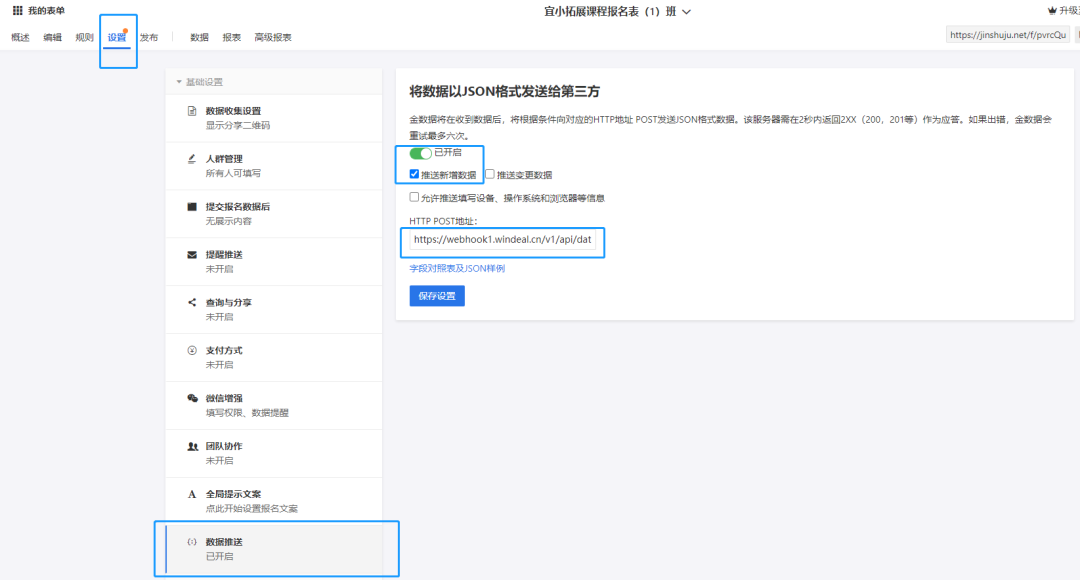Select the 支付方式 coin icon
Screen dimensions: 1080x580
(192, 350)
